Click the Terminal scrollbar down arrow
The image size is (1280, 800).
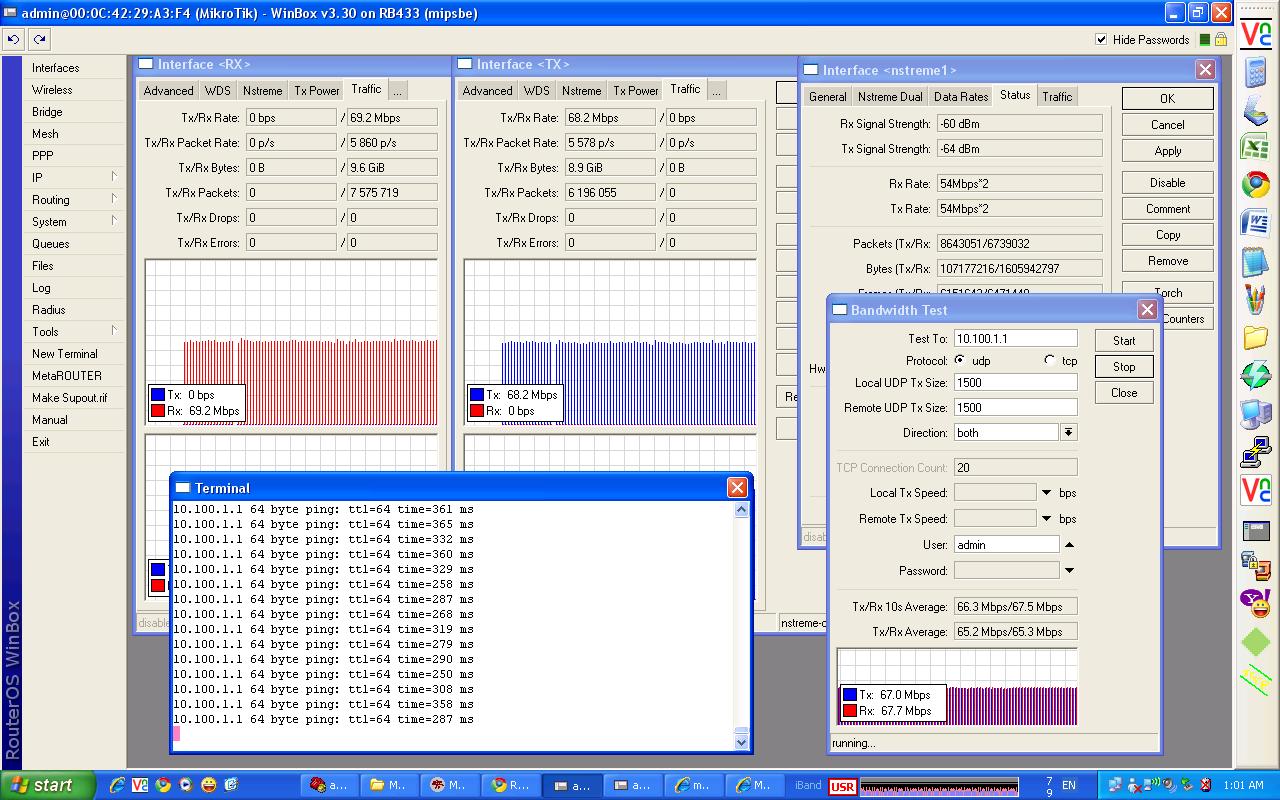click(x=741, y=742)
